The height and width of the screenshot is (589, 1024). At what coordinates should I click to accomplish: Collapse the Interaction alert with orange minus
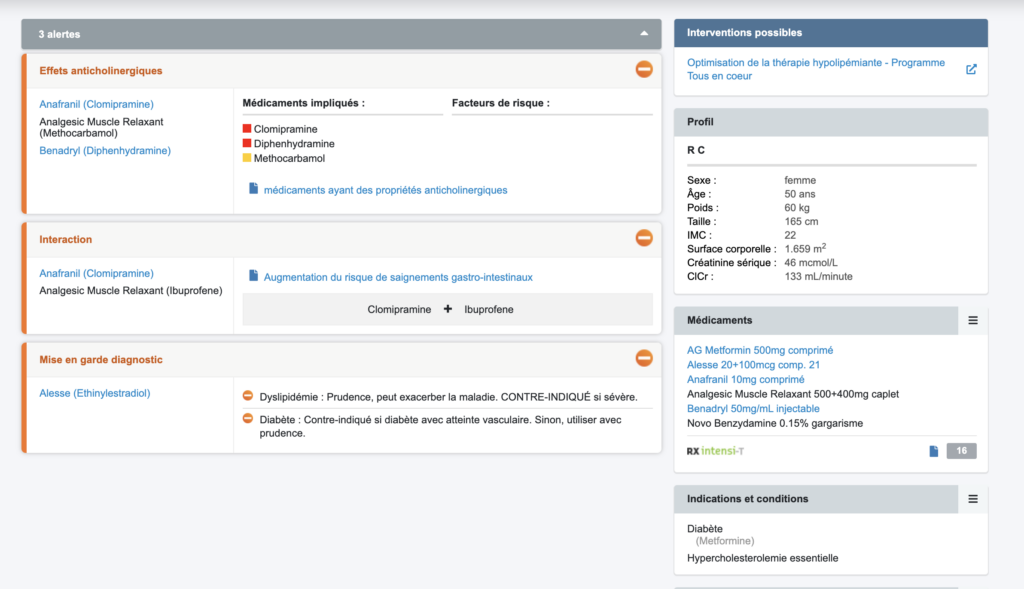644,238
